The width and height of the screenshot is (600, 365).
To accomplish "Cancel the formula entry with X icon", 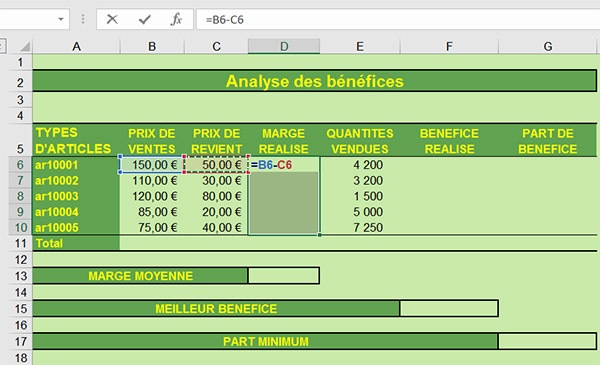I will coord(112,19).
